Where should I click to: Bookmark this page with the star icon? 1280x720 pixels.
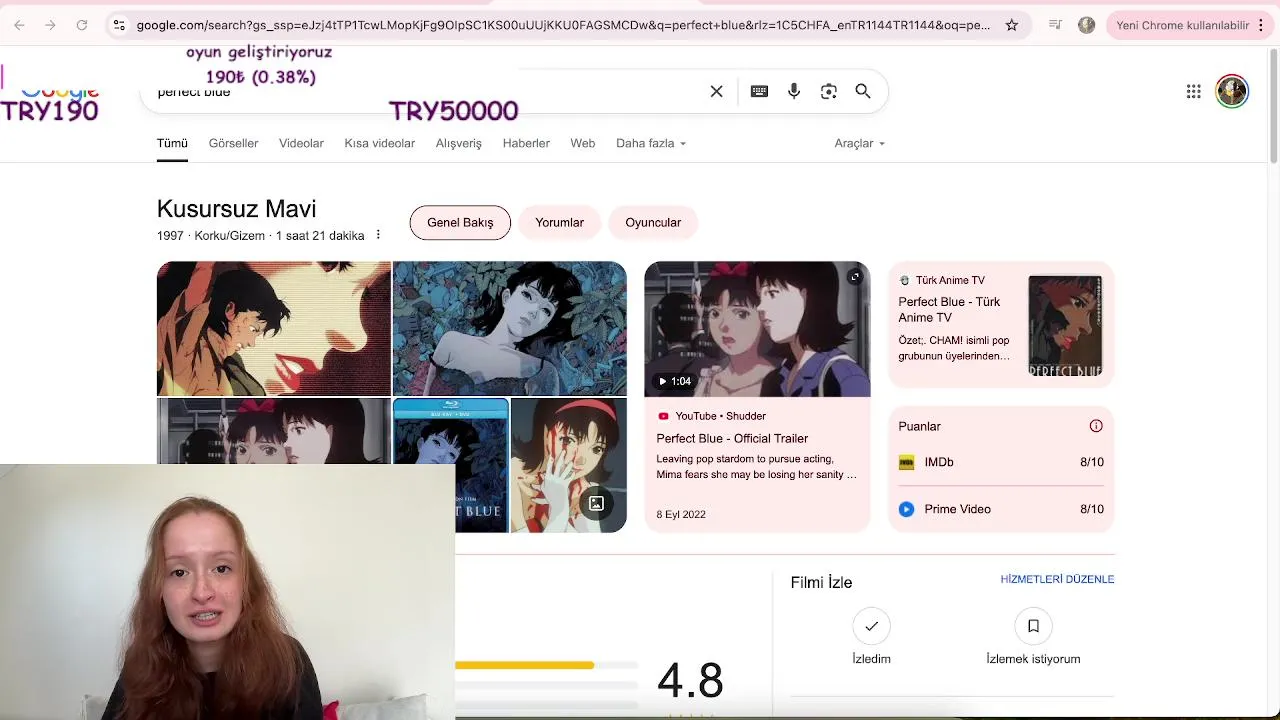point(1012,25)
